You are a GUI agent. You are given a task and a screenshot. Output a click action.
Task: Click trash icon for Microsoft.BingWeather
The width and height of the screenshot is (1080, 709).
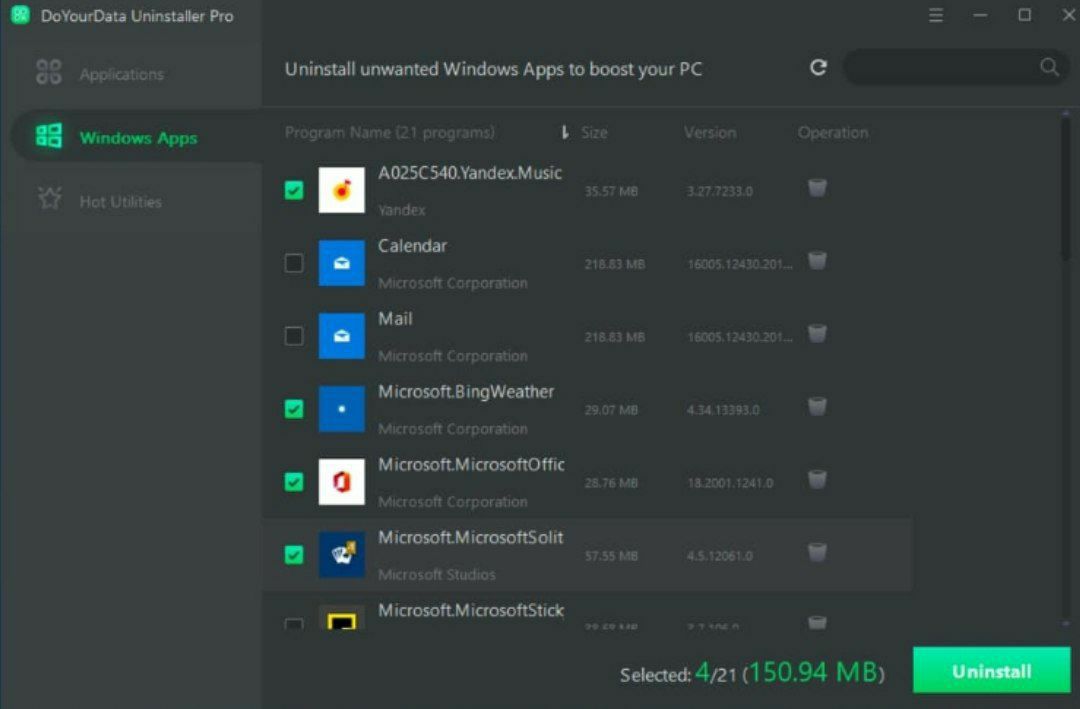click(817, 407)
